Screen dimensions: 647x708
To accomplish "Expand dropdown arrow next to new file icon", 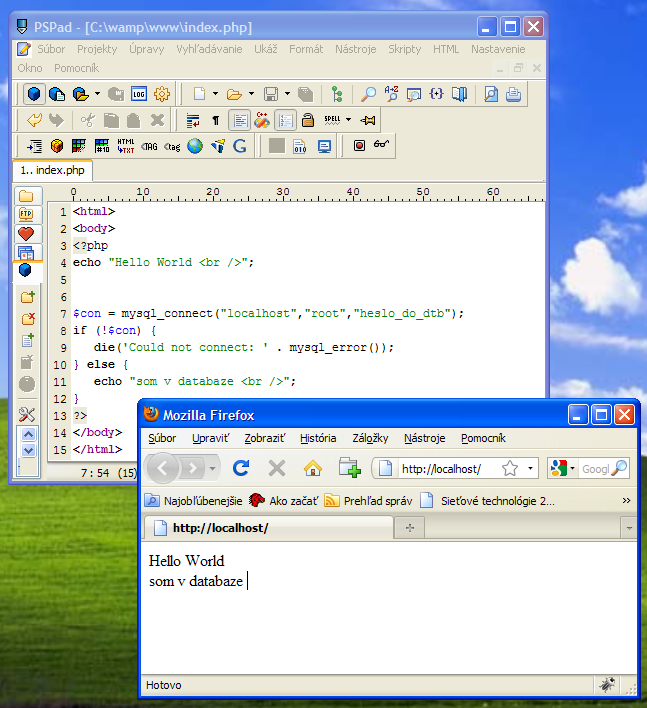I will tap(215, 94).
